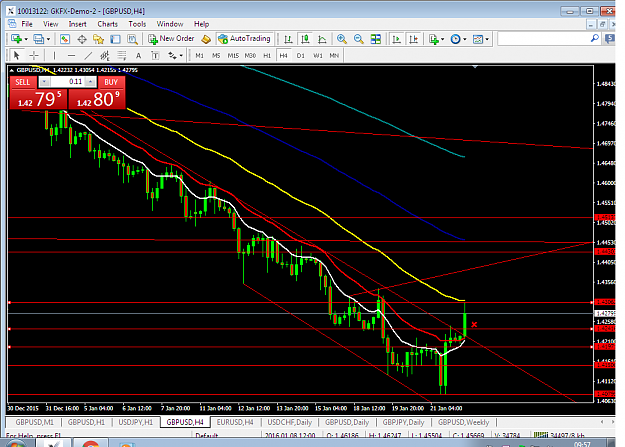Toggle chart auto scroll
The height and width of the screenshot is (447, 625).
[x=396, y=39]
